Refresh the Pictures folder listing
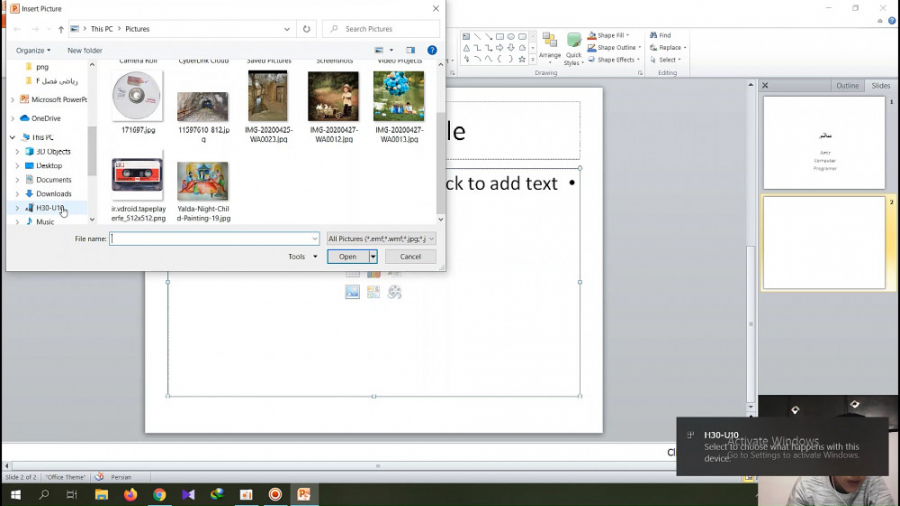900x506 pixels. tap(307, 29)
